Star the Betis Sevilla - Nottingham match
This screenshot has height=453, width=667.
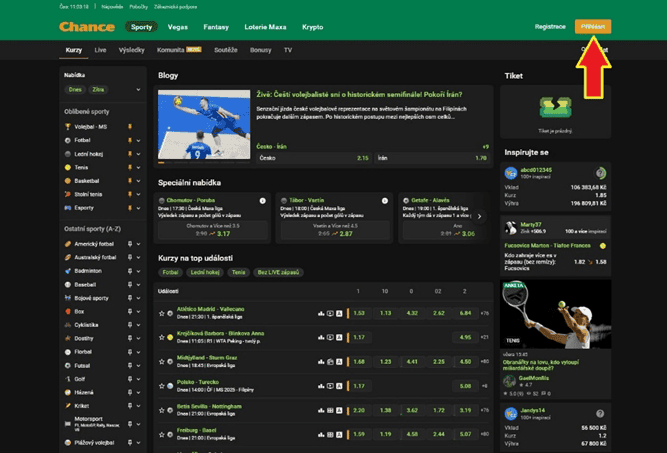tap(162, 410)
